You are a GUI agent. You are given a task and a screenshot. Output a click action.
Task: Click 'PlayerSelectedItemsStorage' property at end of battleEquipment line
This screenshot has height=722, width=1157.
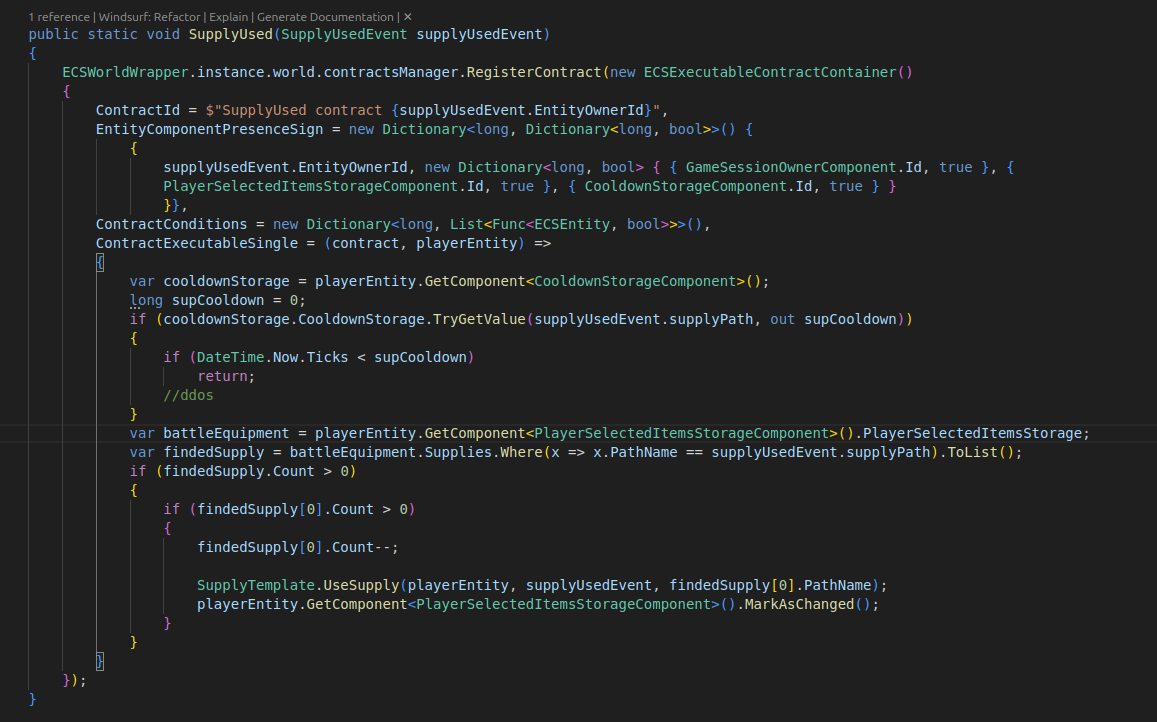coord(972,433)
